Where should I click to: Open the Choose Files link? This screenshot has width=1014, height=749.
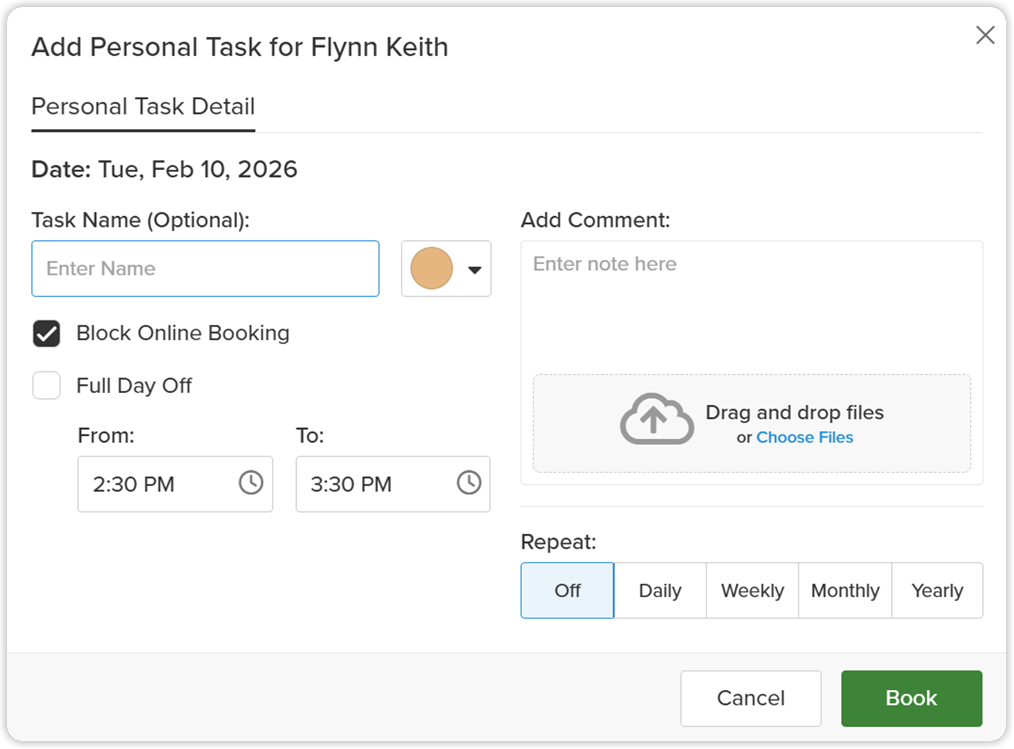click(x=804, y=438)
